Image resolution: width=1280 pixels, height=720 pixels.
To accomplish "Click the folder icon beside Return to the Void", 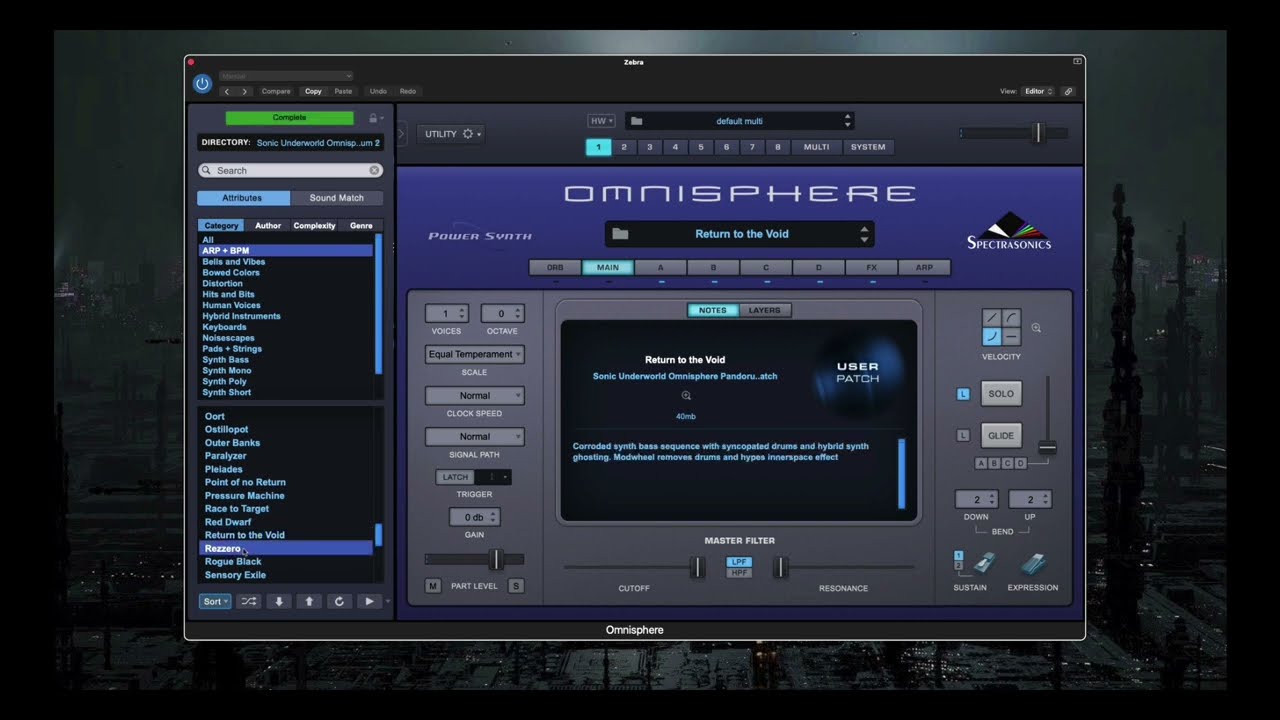I will (620, 234).
